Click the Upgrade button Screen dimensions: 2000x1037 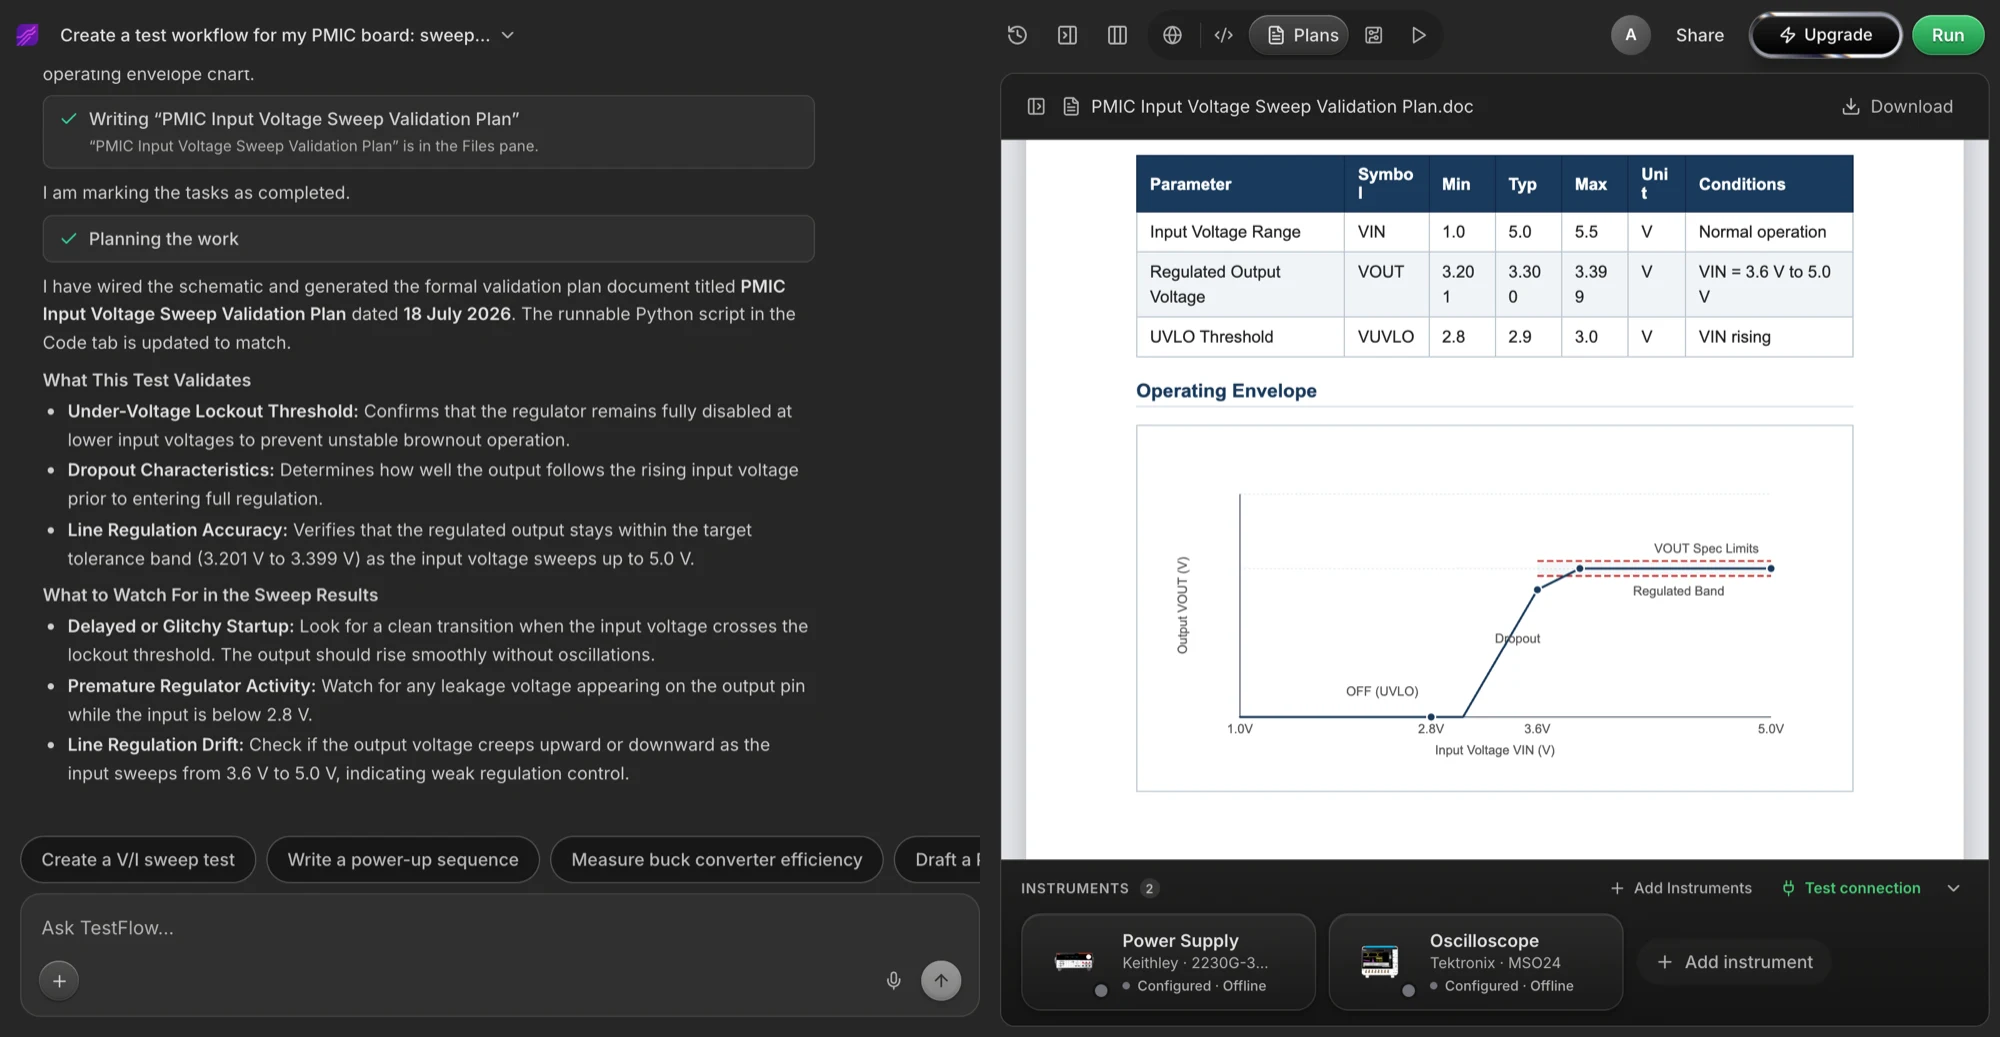tap(1825, 35)
